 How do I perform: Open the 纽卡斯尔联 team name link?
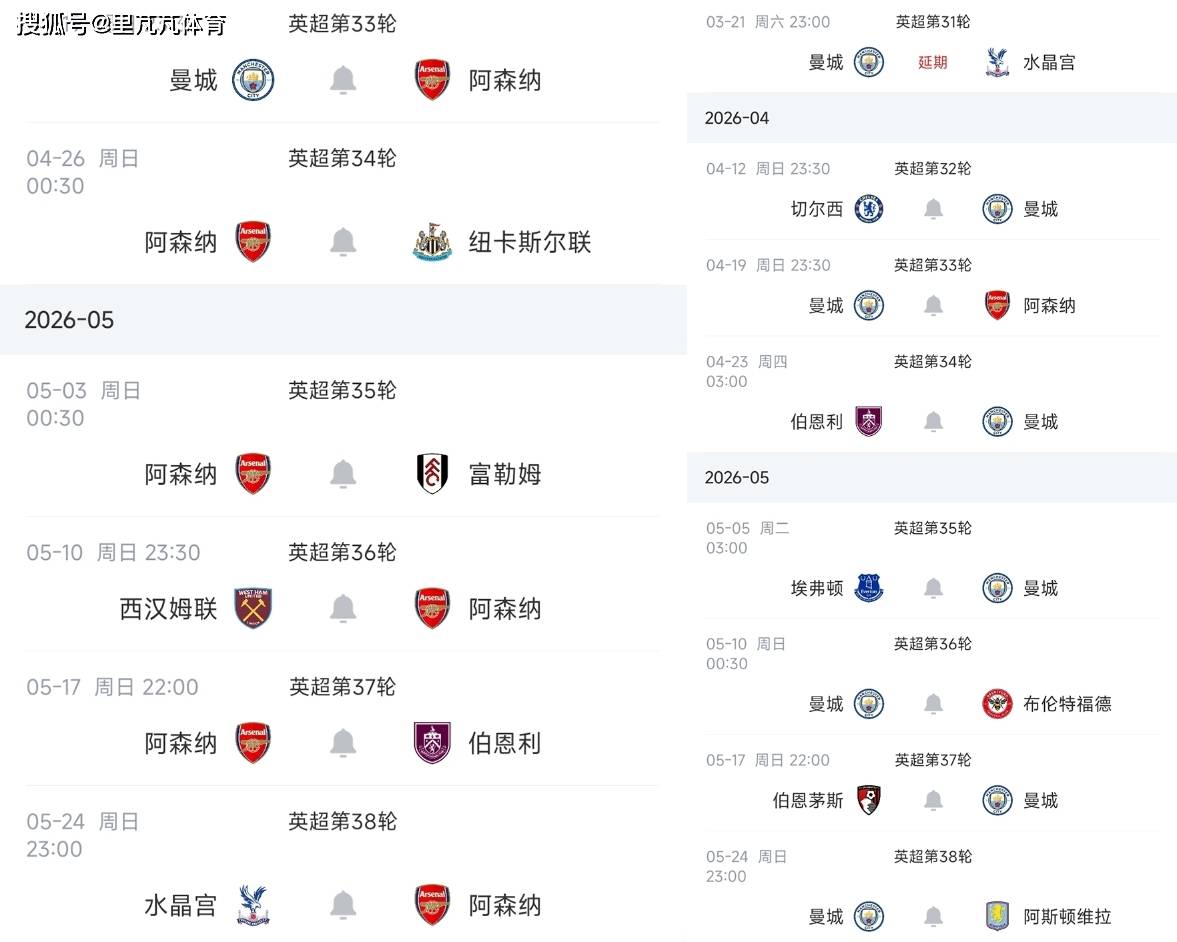pos(530,242)
